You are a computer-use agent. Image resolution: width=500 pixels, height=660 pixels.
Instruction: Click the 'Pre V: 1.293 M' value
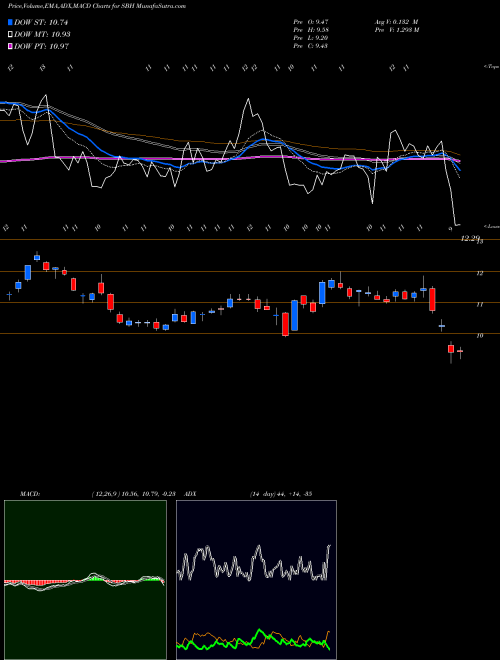(396, 30)
